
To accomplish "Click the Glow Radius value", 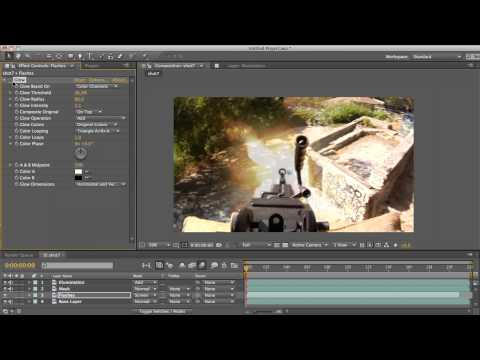I will pos(79,99).
